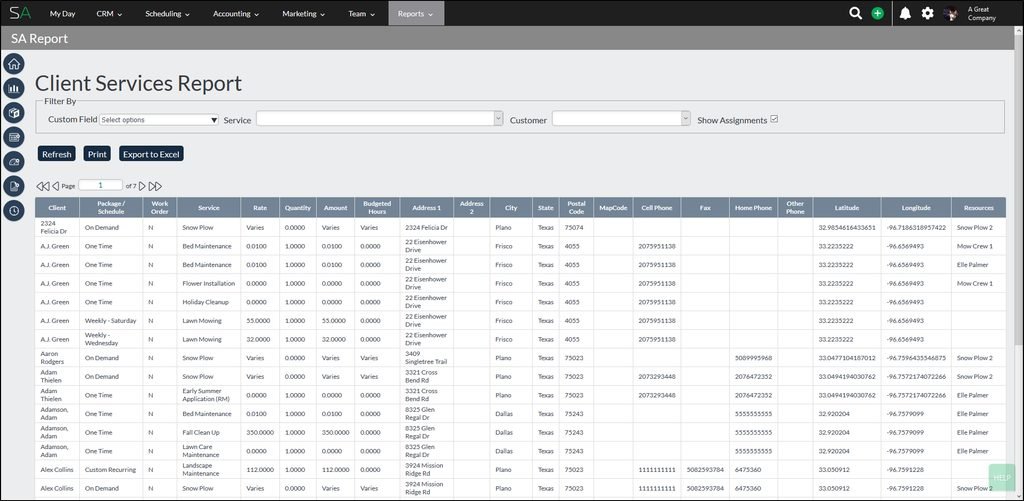Click the 112.0000 rate cell
1024x501 pixels.
pyautogui.click(x=260, y=470)
